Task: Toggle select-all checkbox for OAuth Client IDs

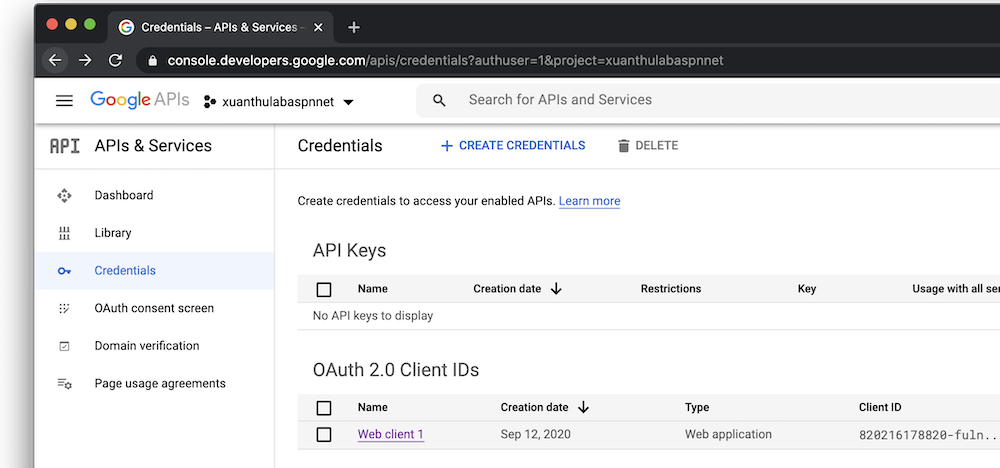Action: coord(323,408)
